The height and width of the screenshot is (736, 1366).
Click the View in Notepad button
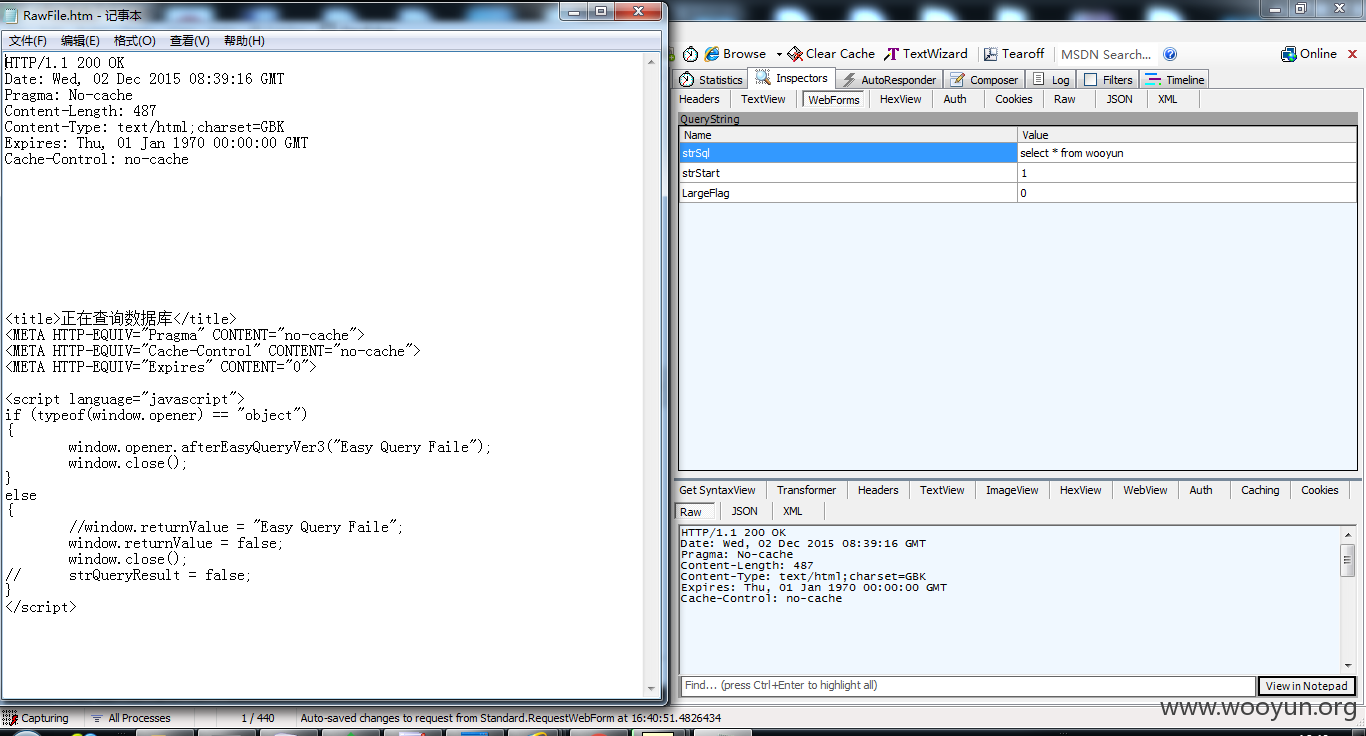click(1306, 686)
